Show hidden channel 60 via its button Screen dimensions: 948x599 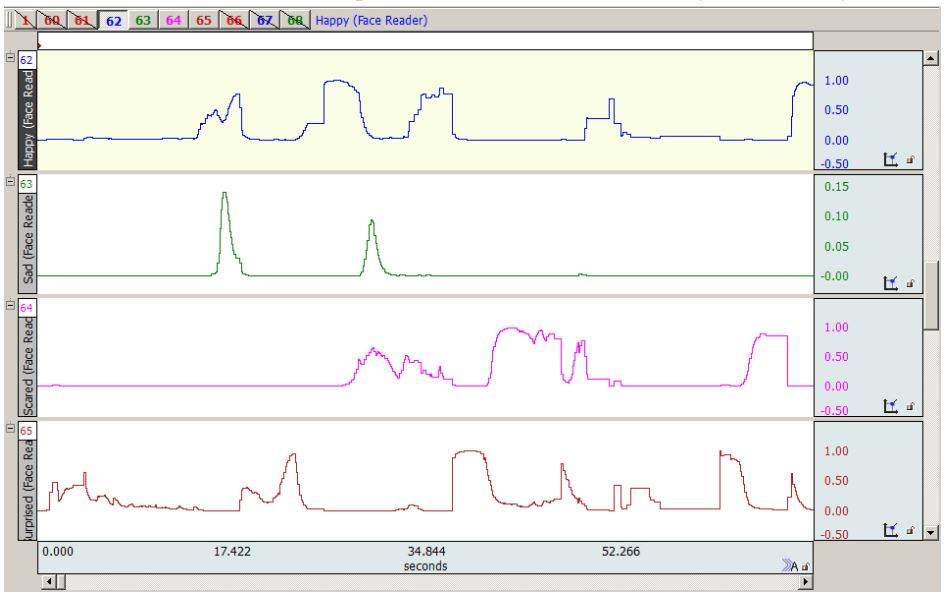[49, 19]
